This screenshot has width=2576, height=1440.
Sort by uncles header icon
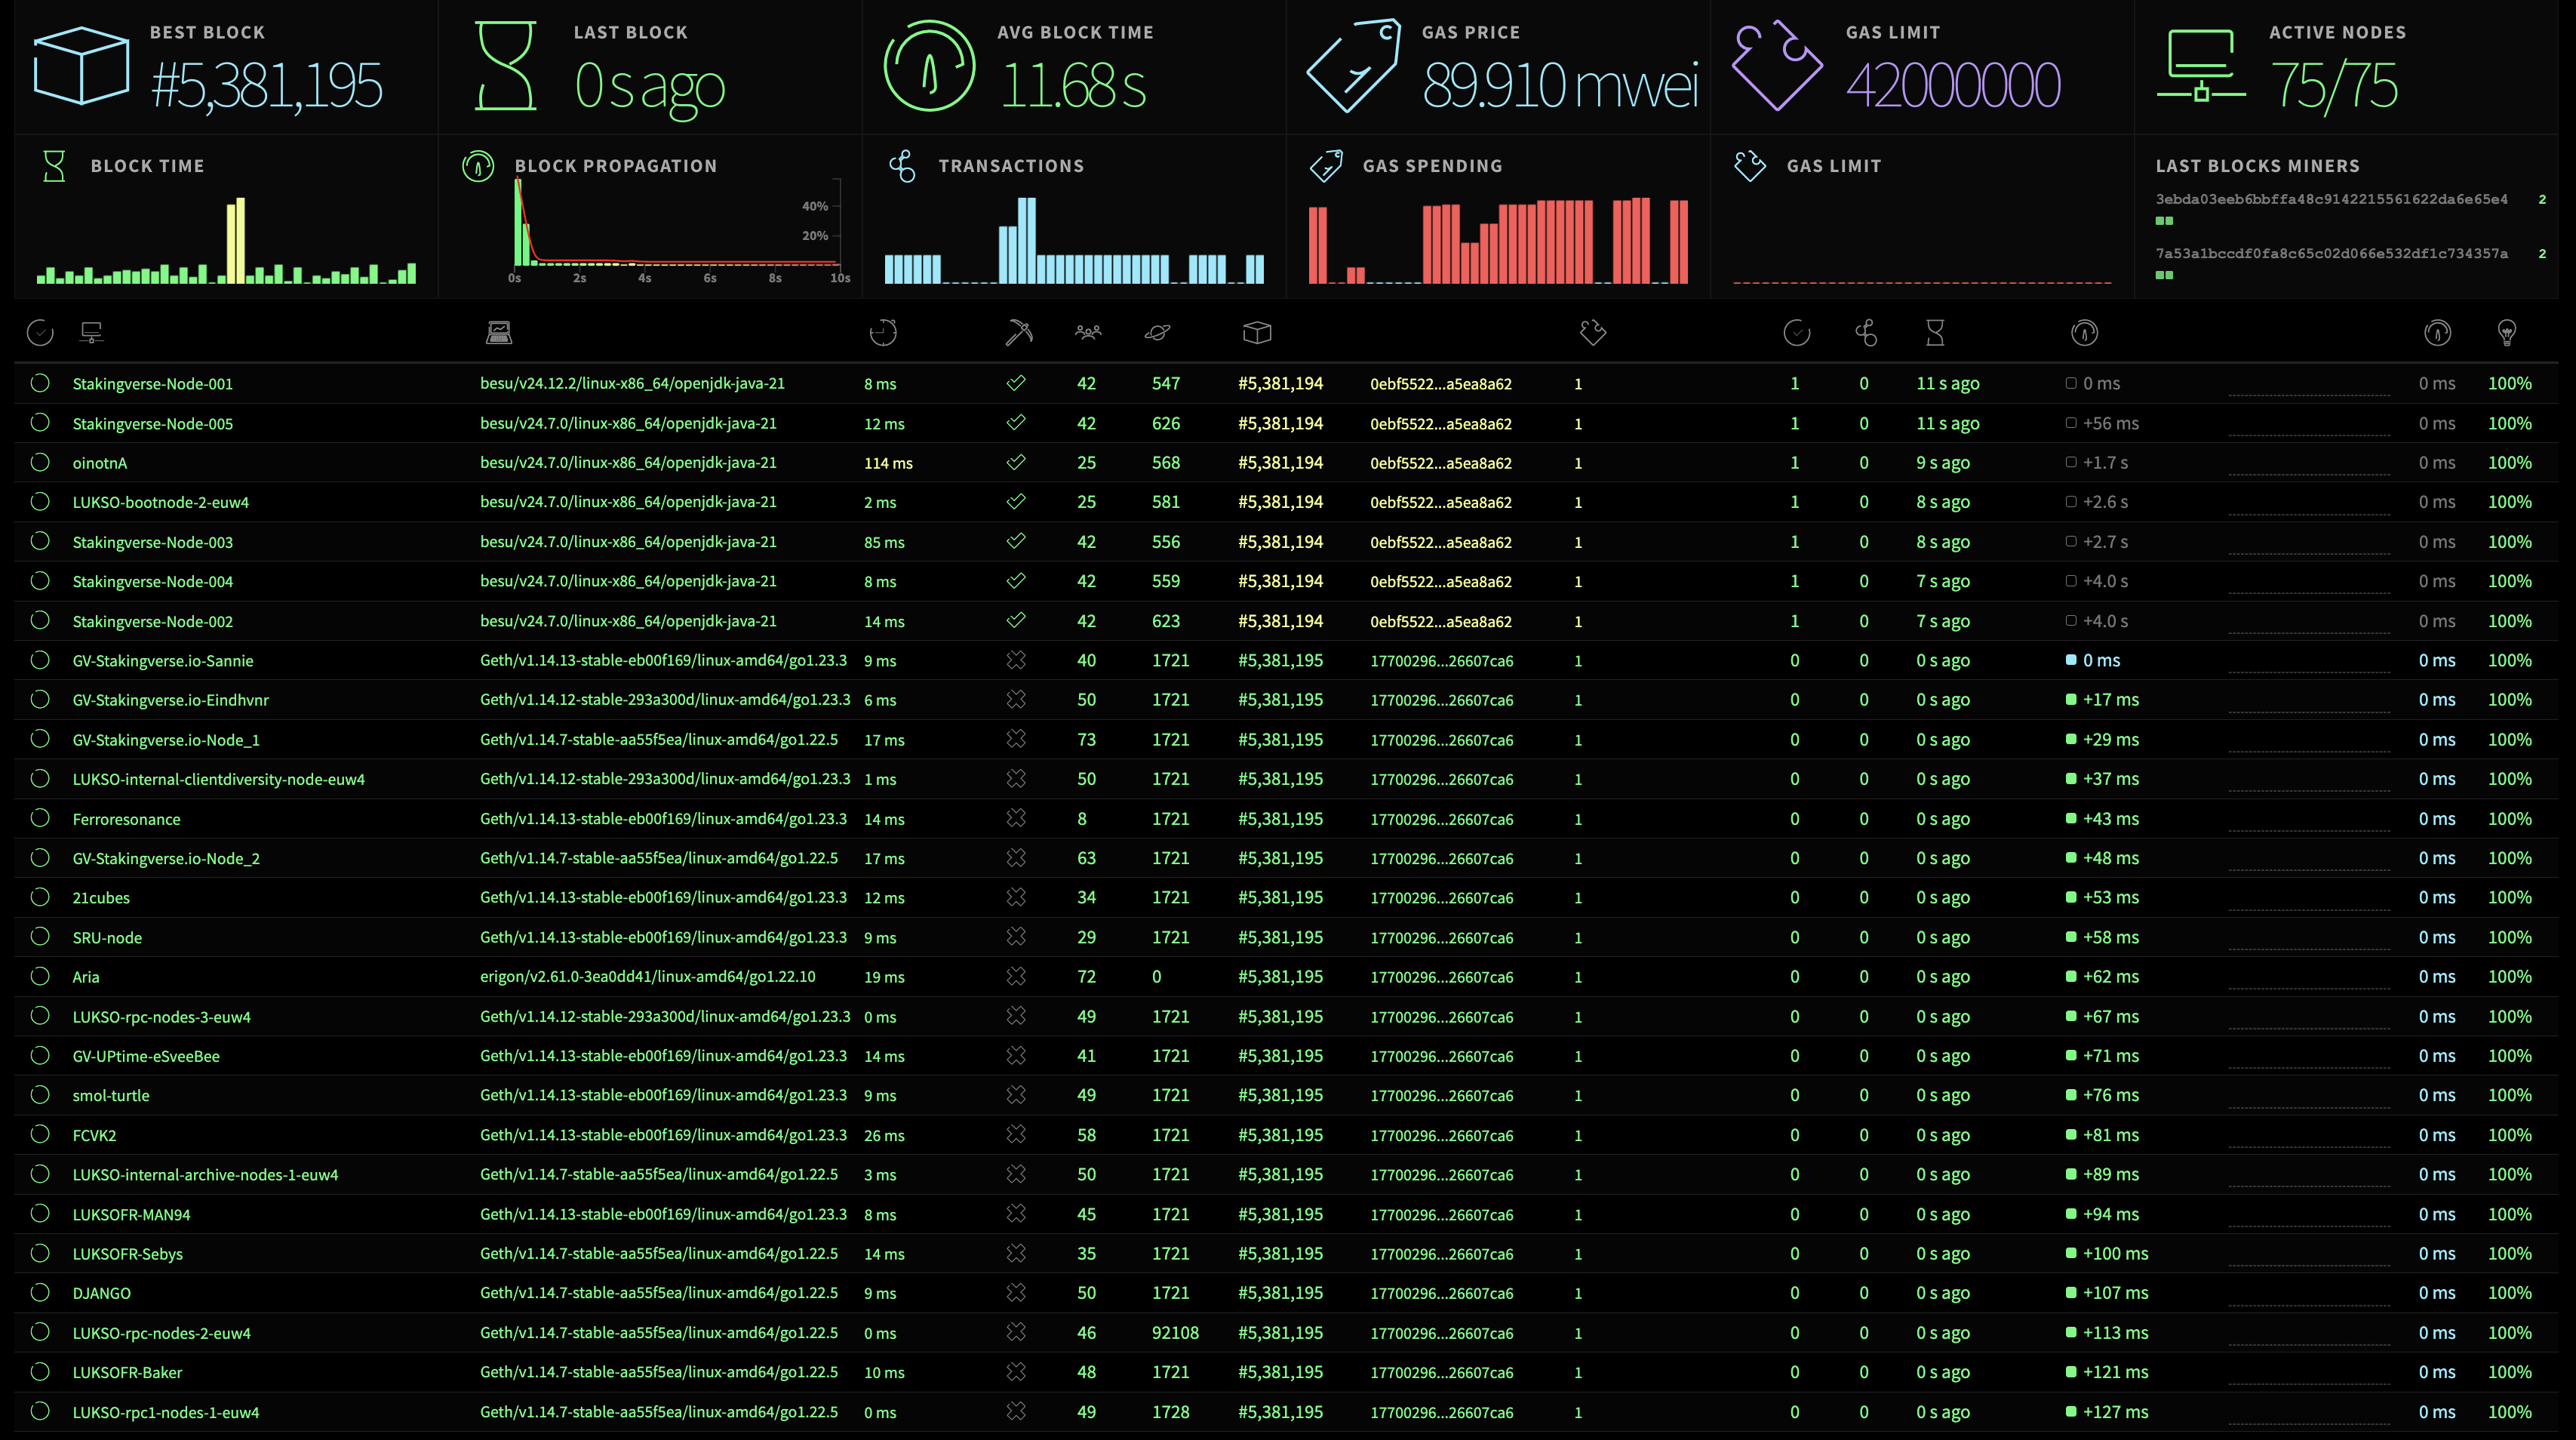pyautogui.click(x=1866, y=333)
